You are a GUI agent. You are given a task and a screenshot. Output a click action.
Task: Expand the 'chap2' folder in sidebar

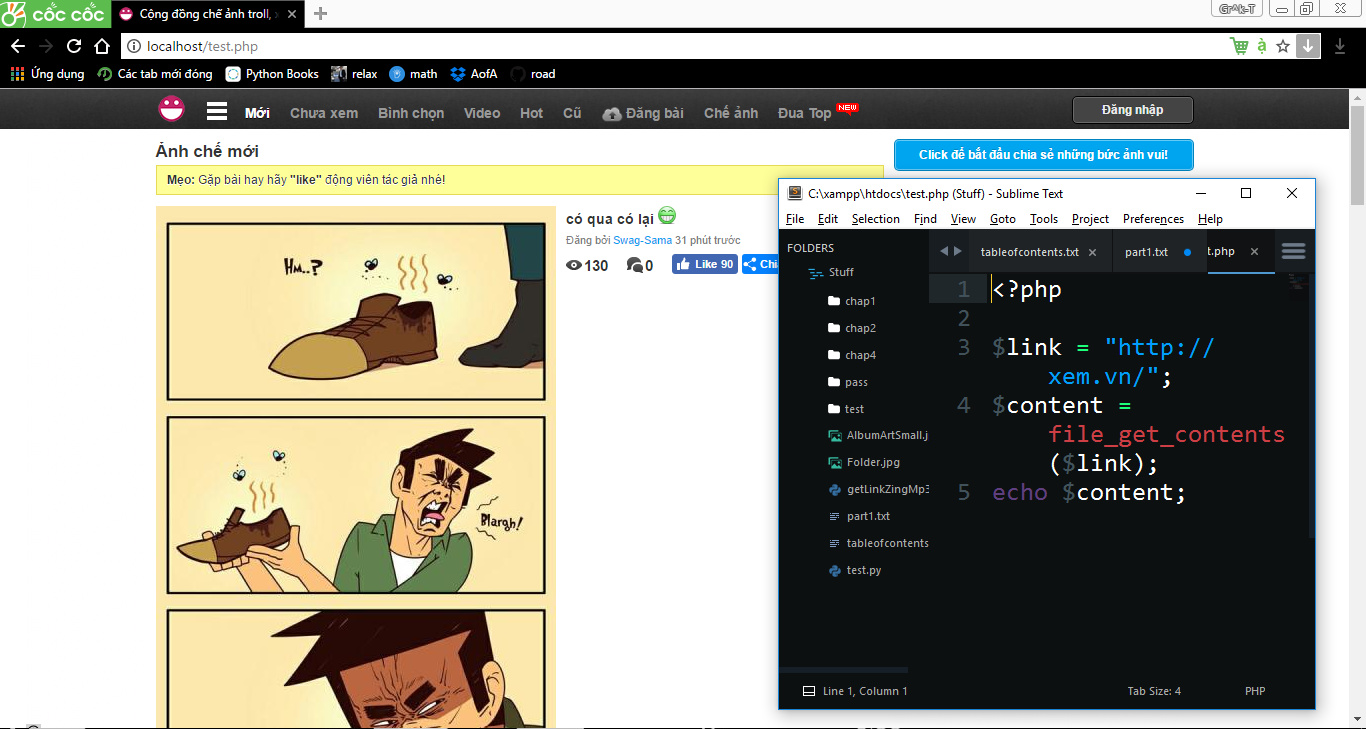point(852,328)
